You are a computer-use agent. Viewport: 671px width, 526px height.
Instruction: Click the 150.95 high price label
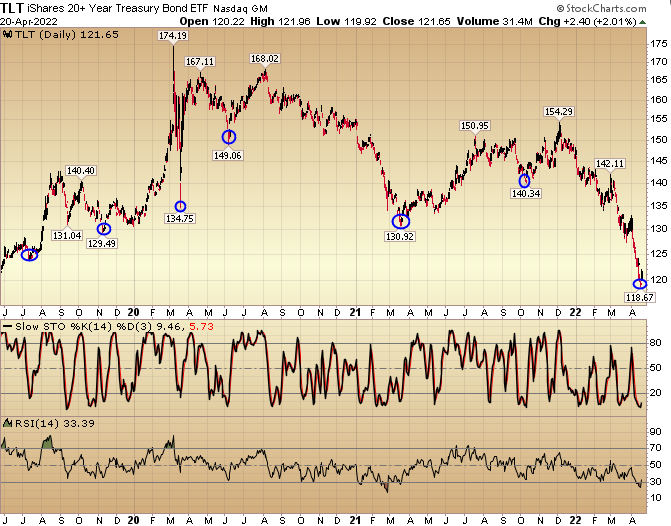(475, 125)
